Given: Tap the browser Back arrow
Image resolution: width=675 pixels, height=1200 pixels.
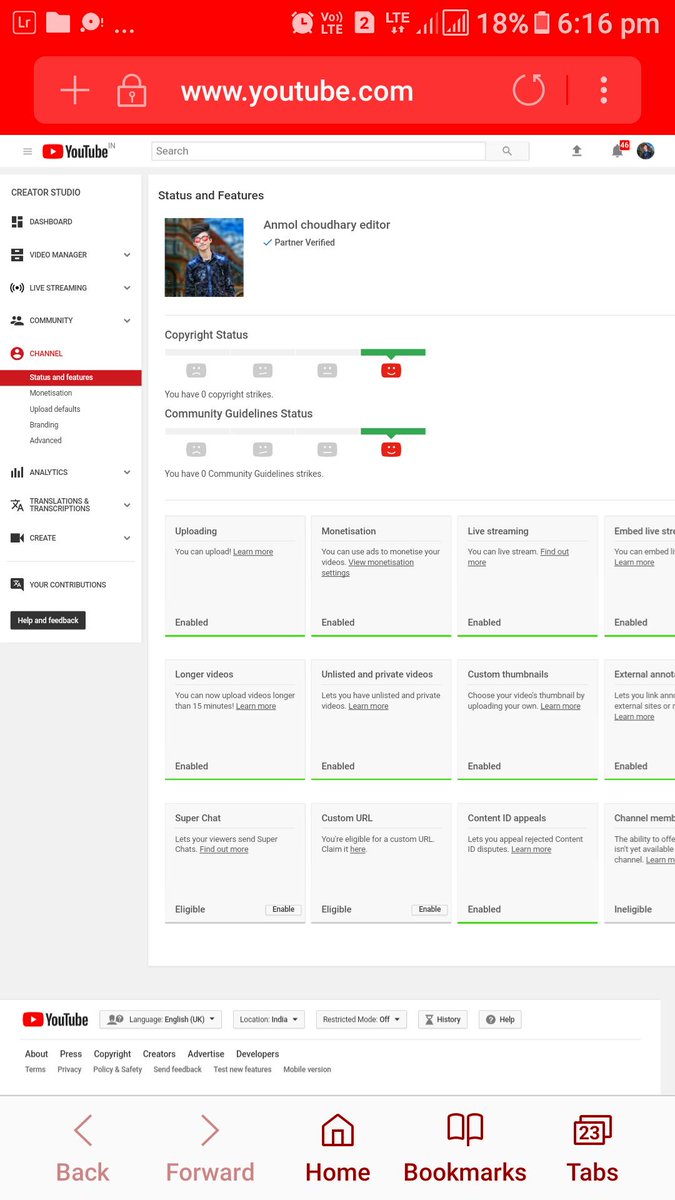Looking at the screenshot, I should pyautogui.click(x=83, y=1130).
